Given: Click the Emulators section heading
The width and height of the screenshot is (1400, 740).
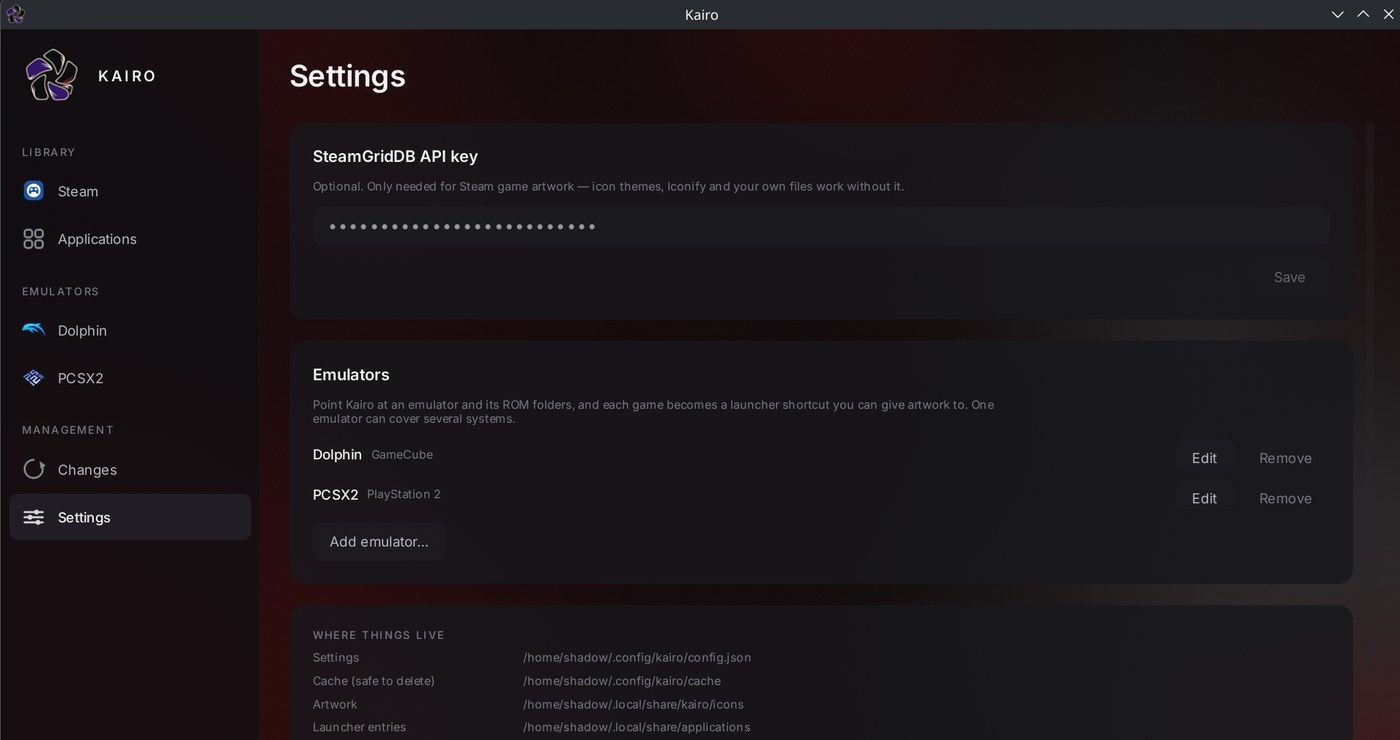Looking at the screenshot, I should [x=351, y=374].
